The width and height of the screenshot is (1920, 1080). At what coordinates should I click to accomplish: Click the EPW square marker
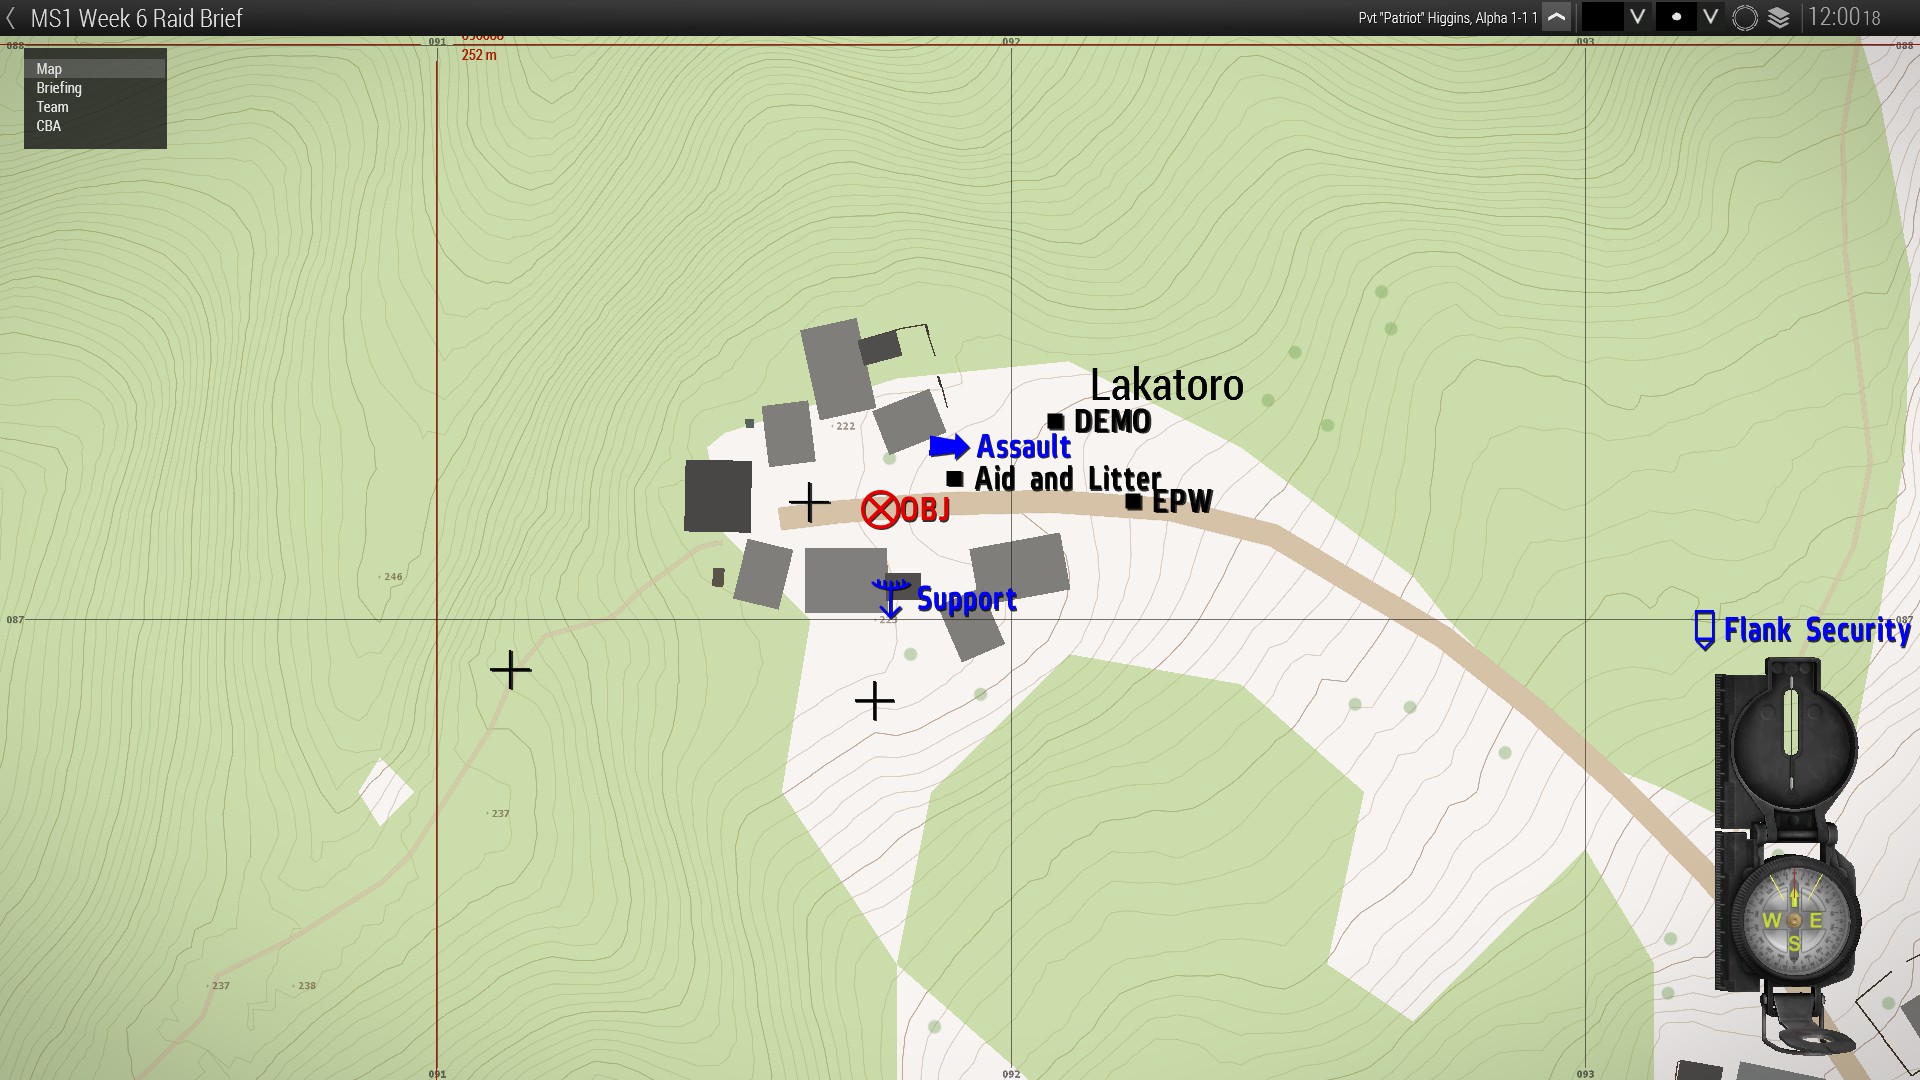1133,502
